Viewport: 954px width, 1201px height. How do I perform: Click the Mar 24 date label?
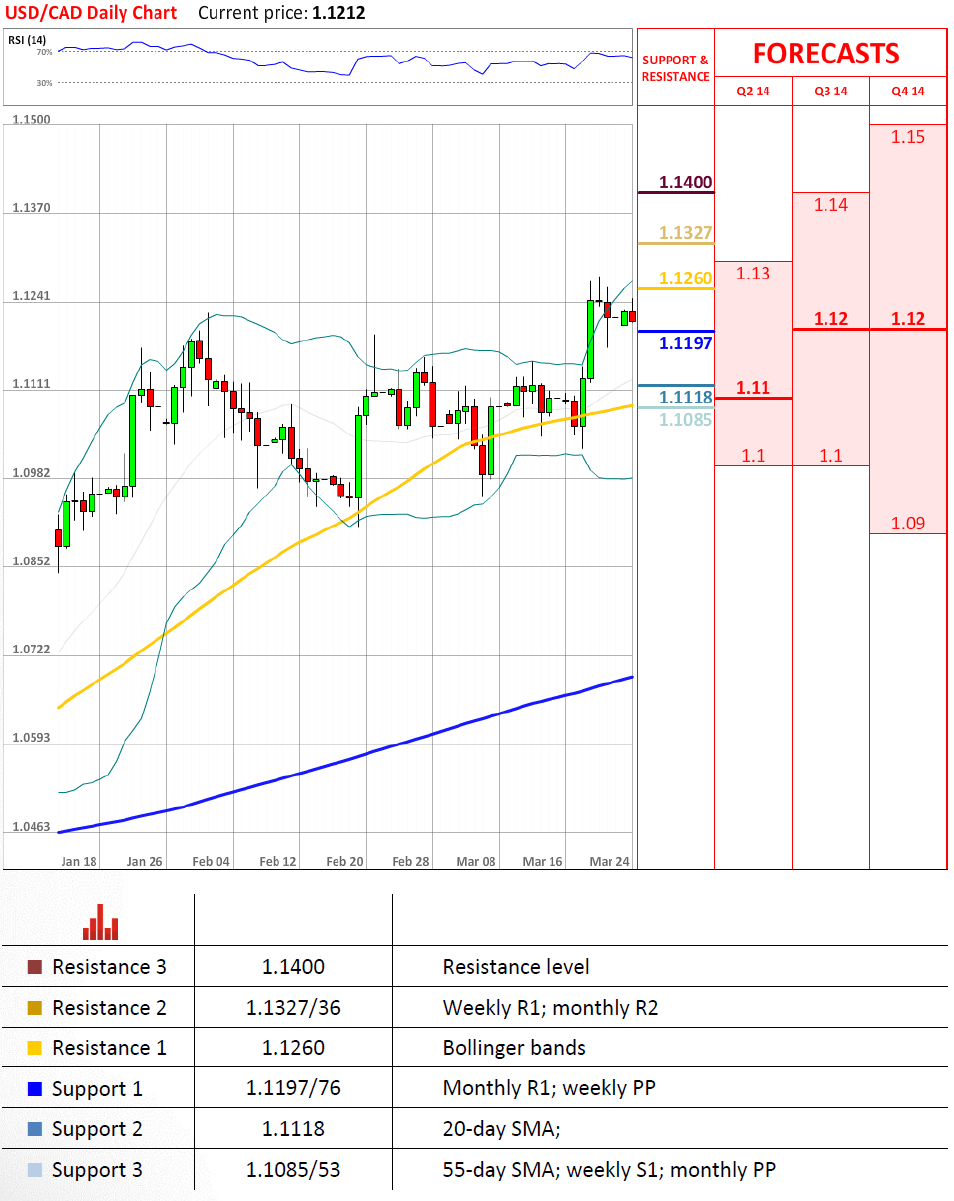pos(609,861)
